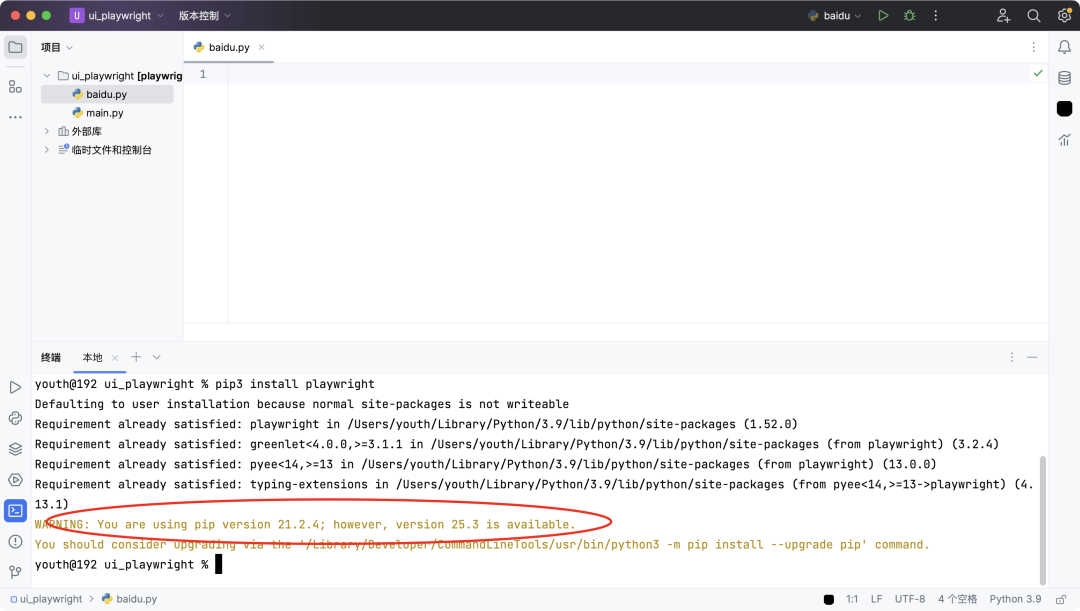Open more run actions menu

[935, 15]
